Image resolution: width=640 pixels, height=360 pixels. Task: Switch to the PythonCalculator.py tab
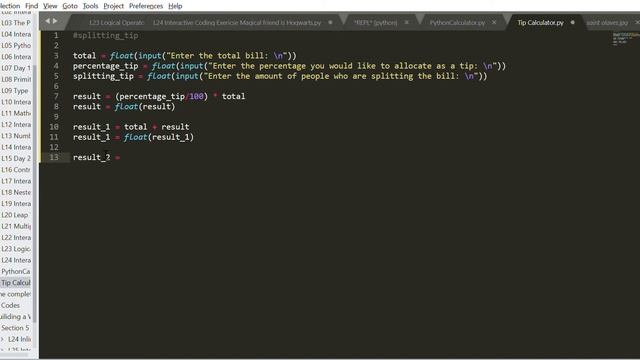(x=457, y=22)
